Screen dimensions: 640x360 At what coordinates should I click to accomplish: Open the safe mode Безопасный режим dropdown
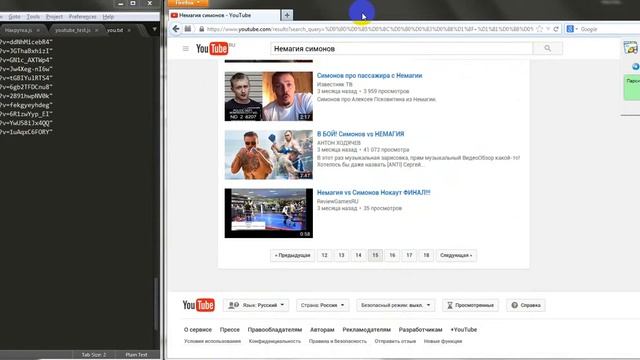(x=396, y=305)
